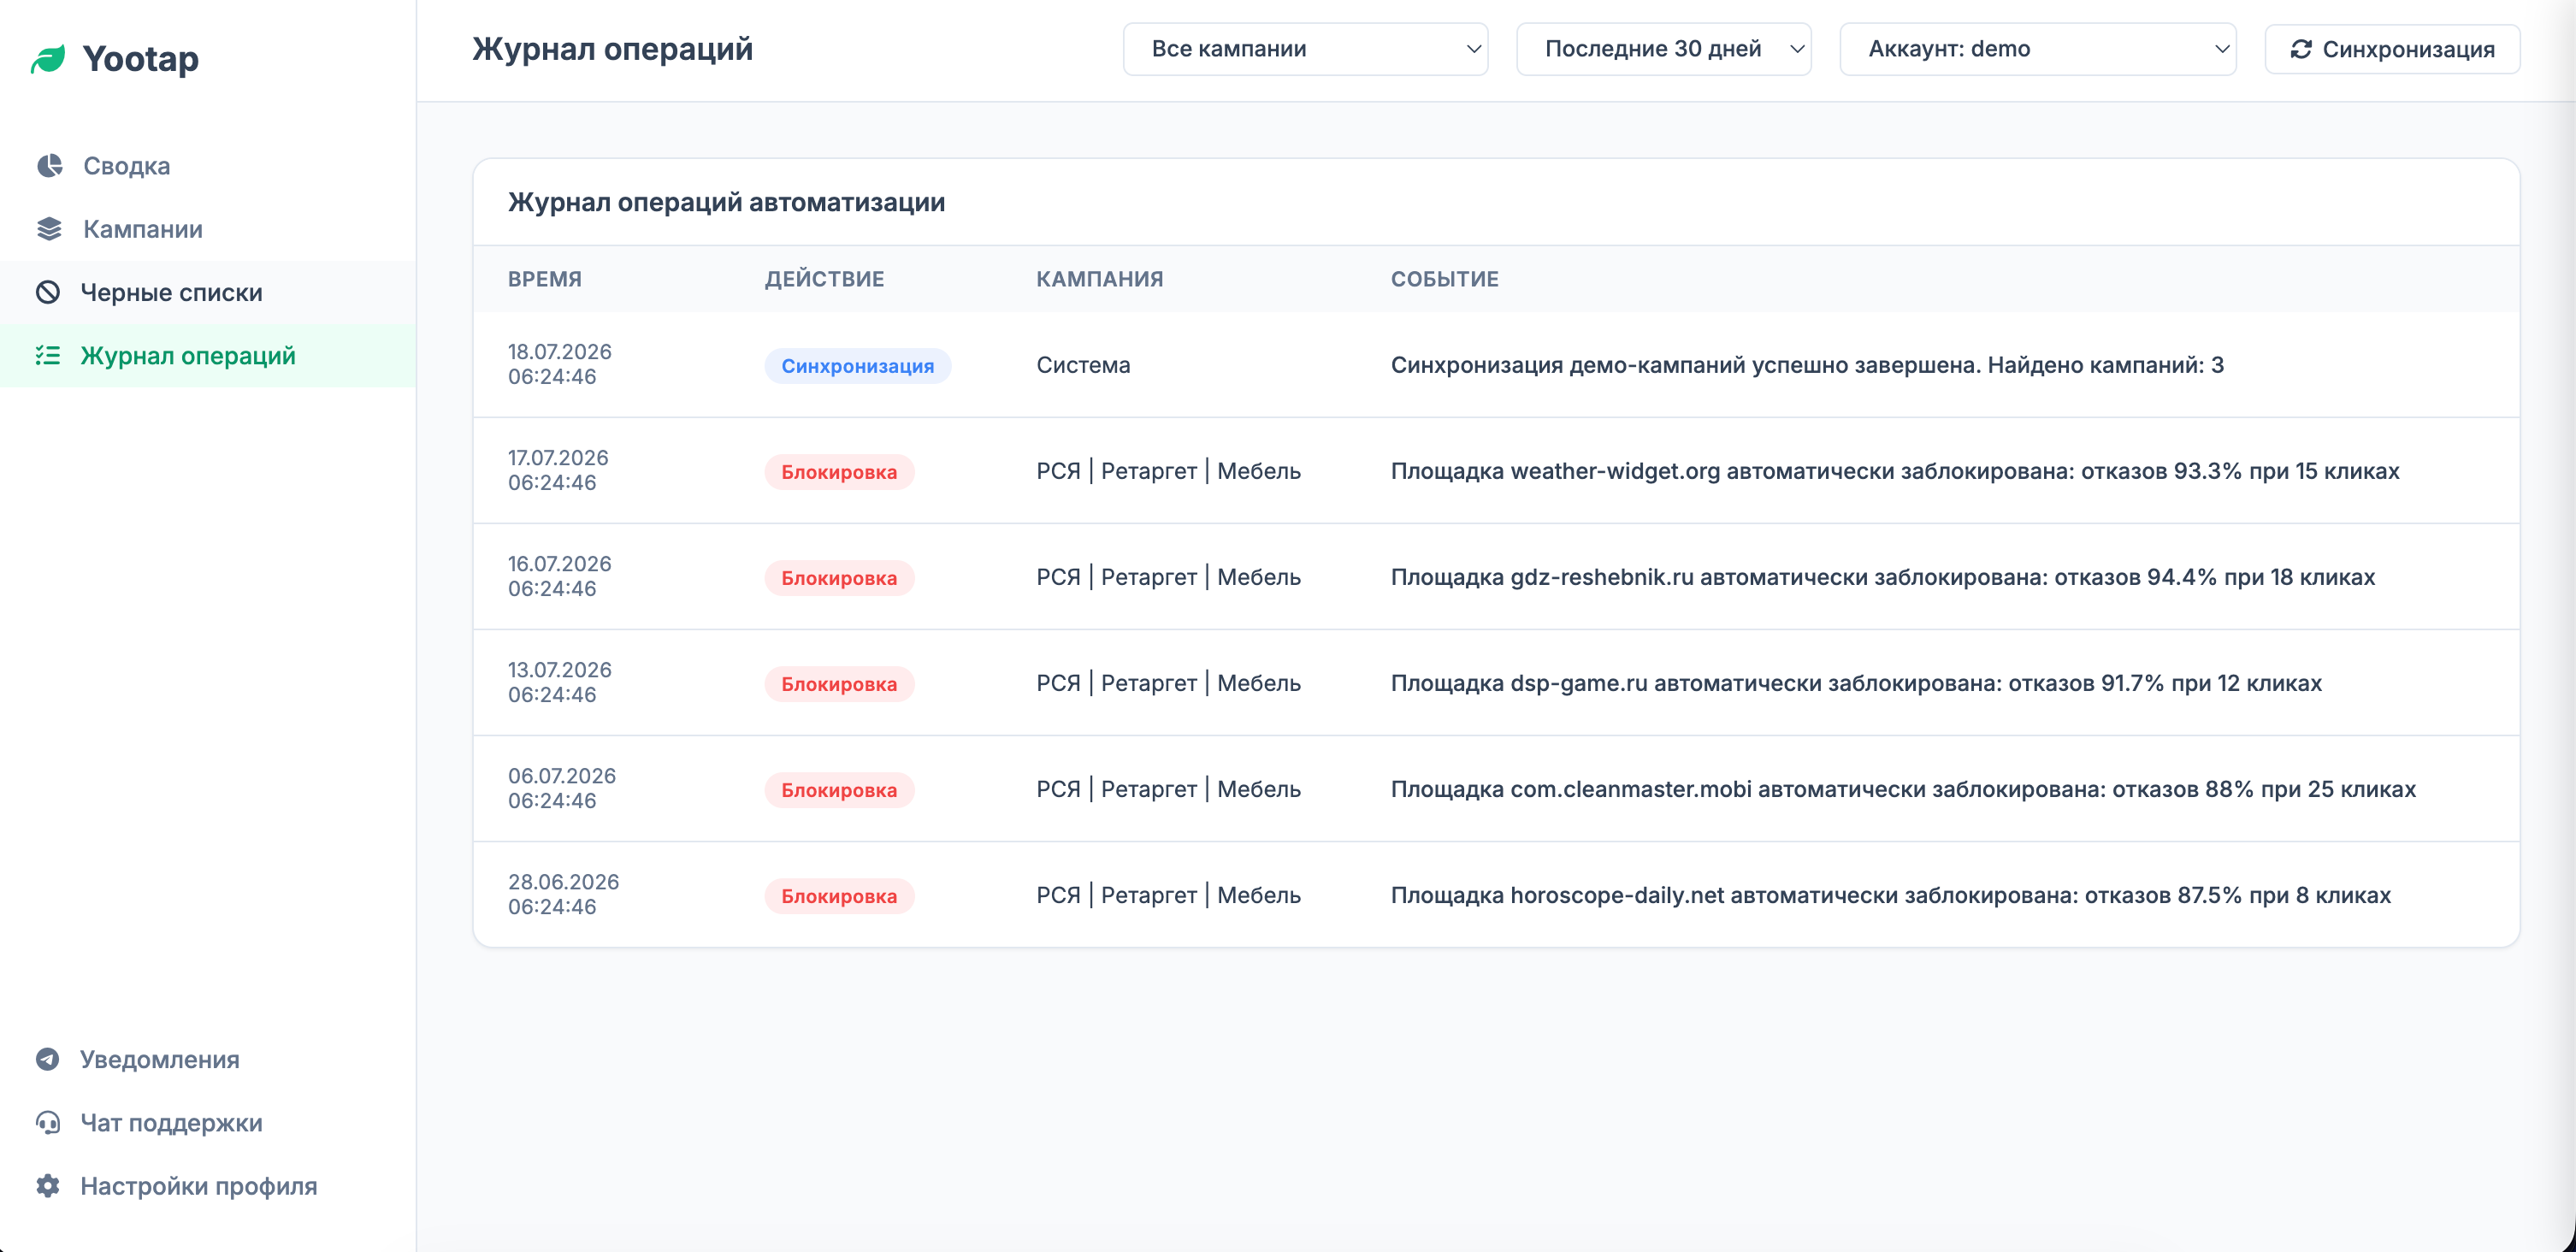Click the Yootap leaf logo icon
2576x1252 pixels.
coord(48,59)
